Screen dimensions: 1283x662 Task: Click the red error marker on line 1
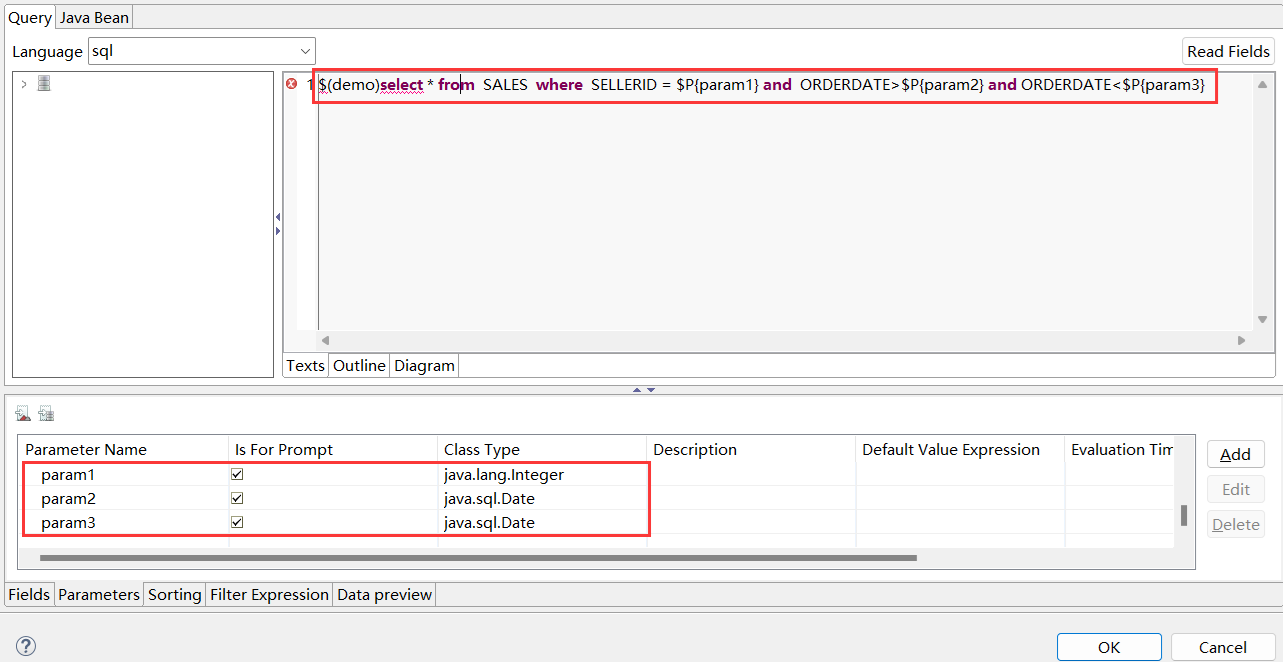(x=292, y=84)
